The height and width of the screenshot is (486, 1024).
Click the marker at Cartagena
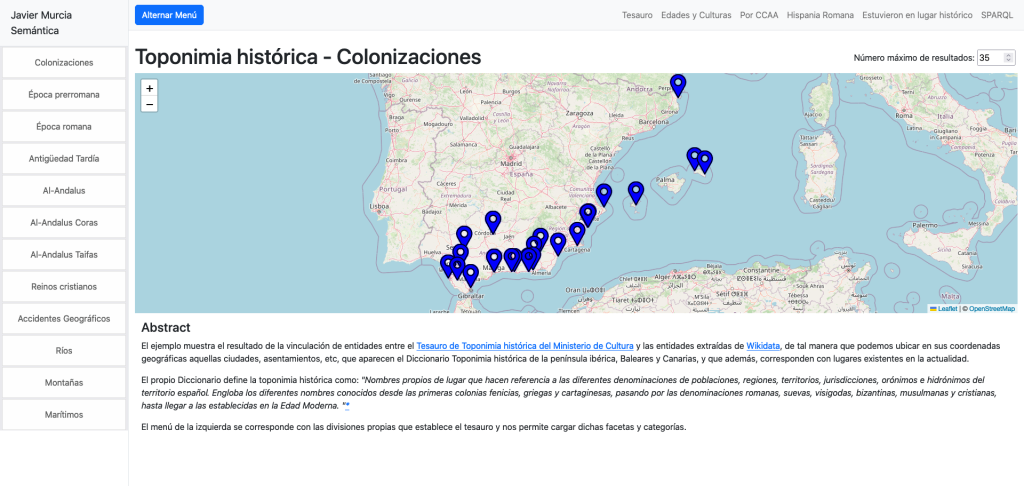point(577,233)
